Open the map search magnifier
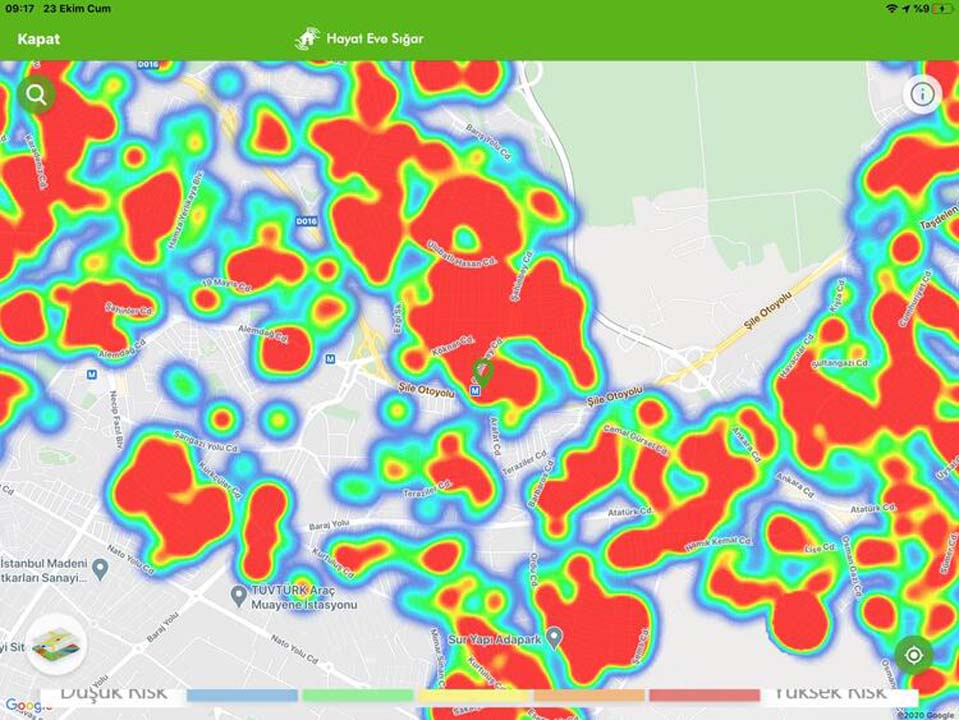Viewport: 959px width, 720px height. (x=36, y=95)
